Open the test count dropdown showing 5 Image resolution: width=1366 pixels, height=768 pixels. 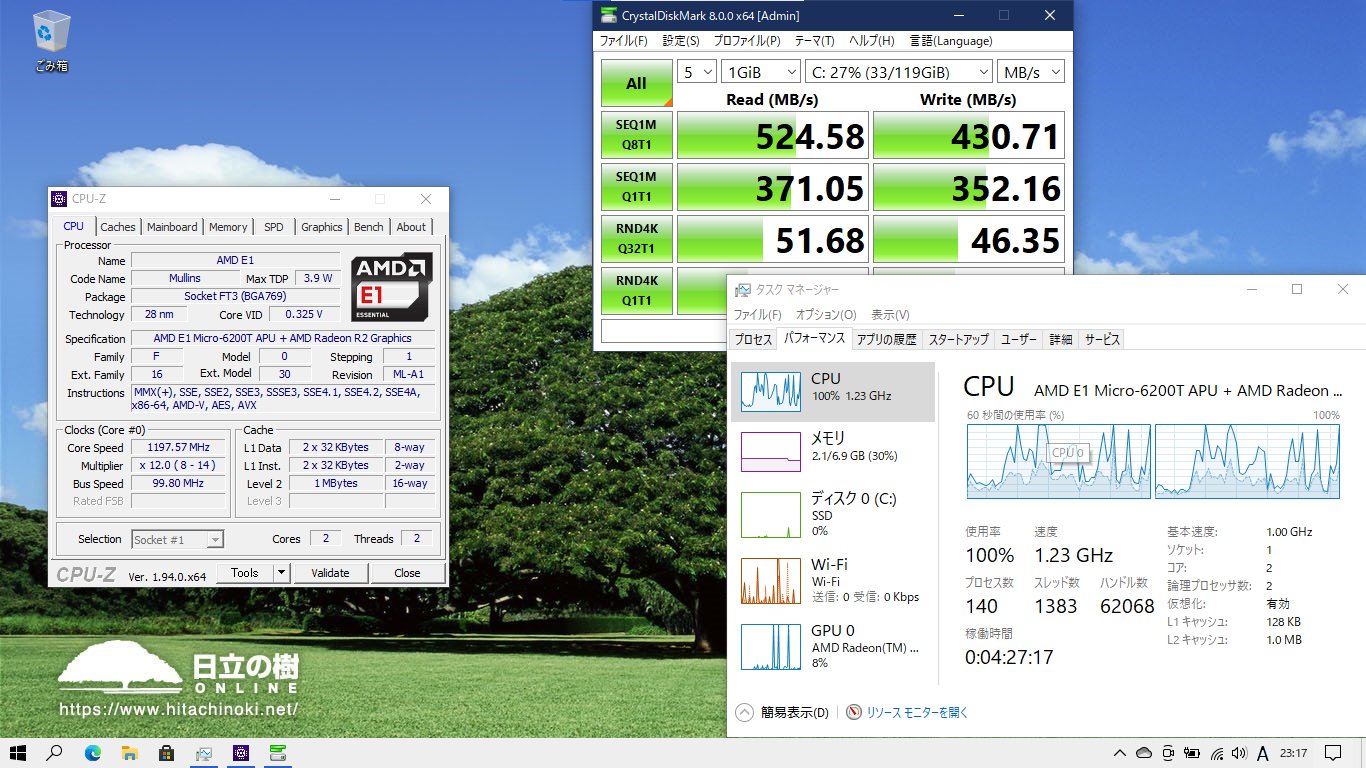(697, 72)
